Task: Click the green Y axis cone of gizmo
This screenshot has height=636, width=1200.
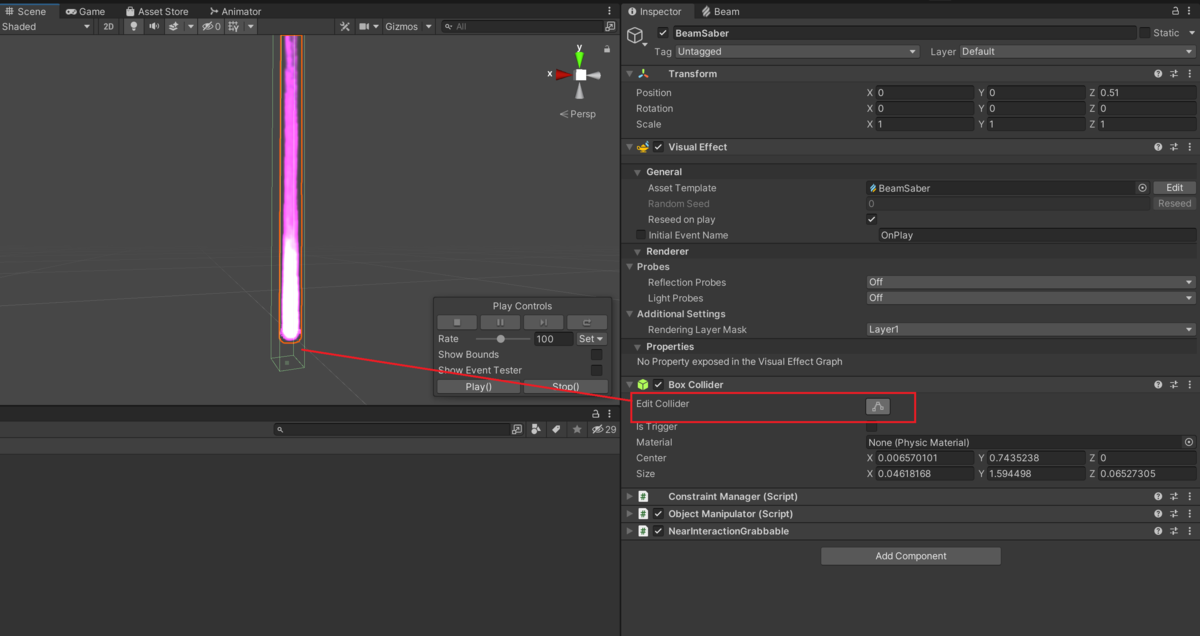Action: click(x=579, y=59)
